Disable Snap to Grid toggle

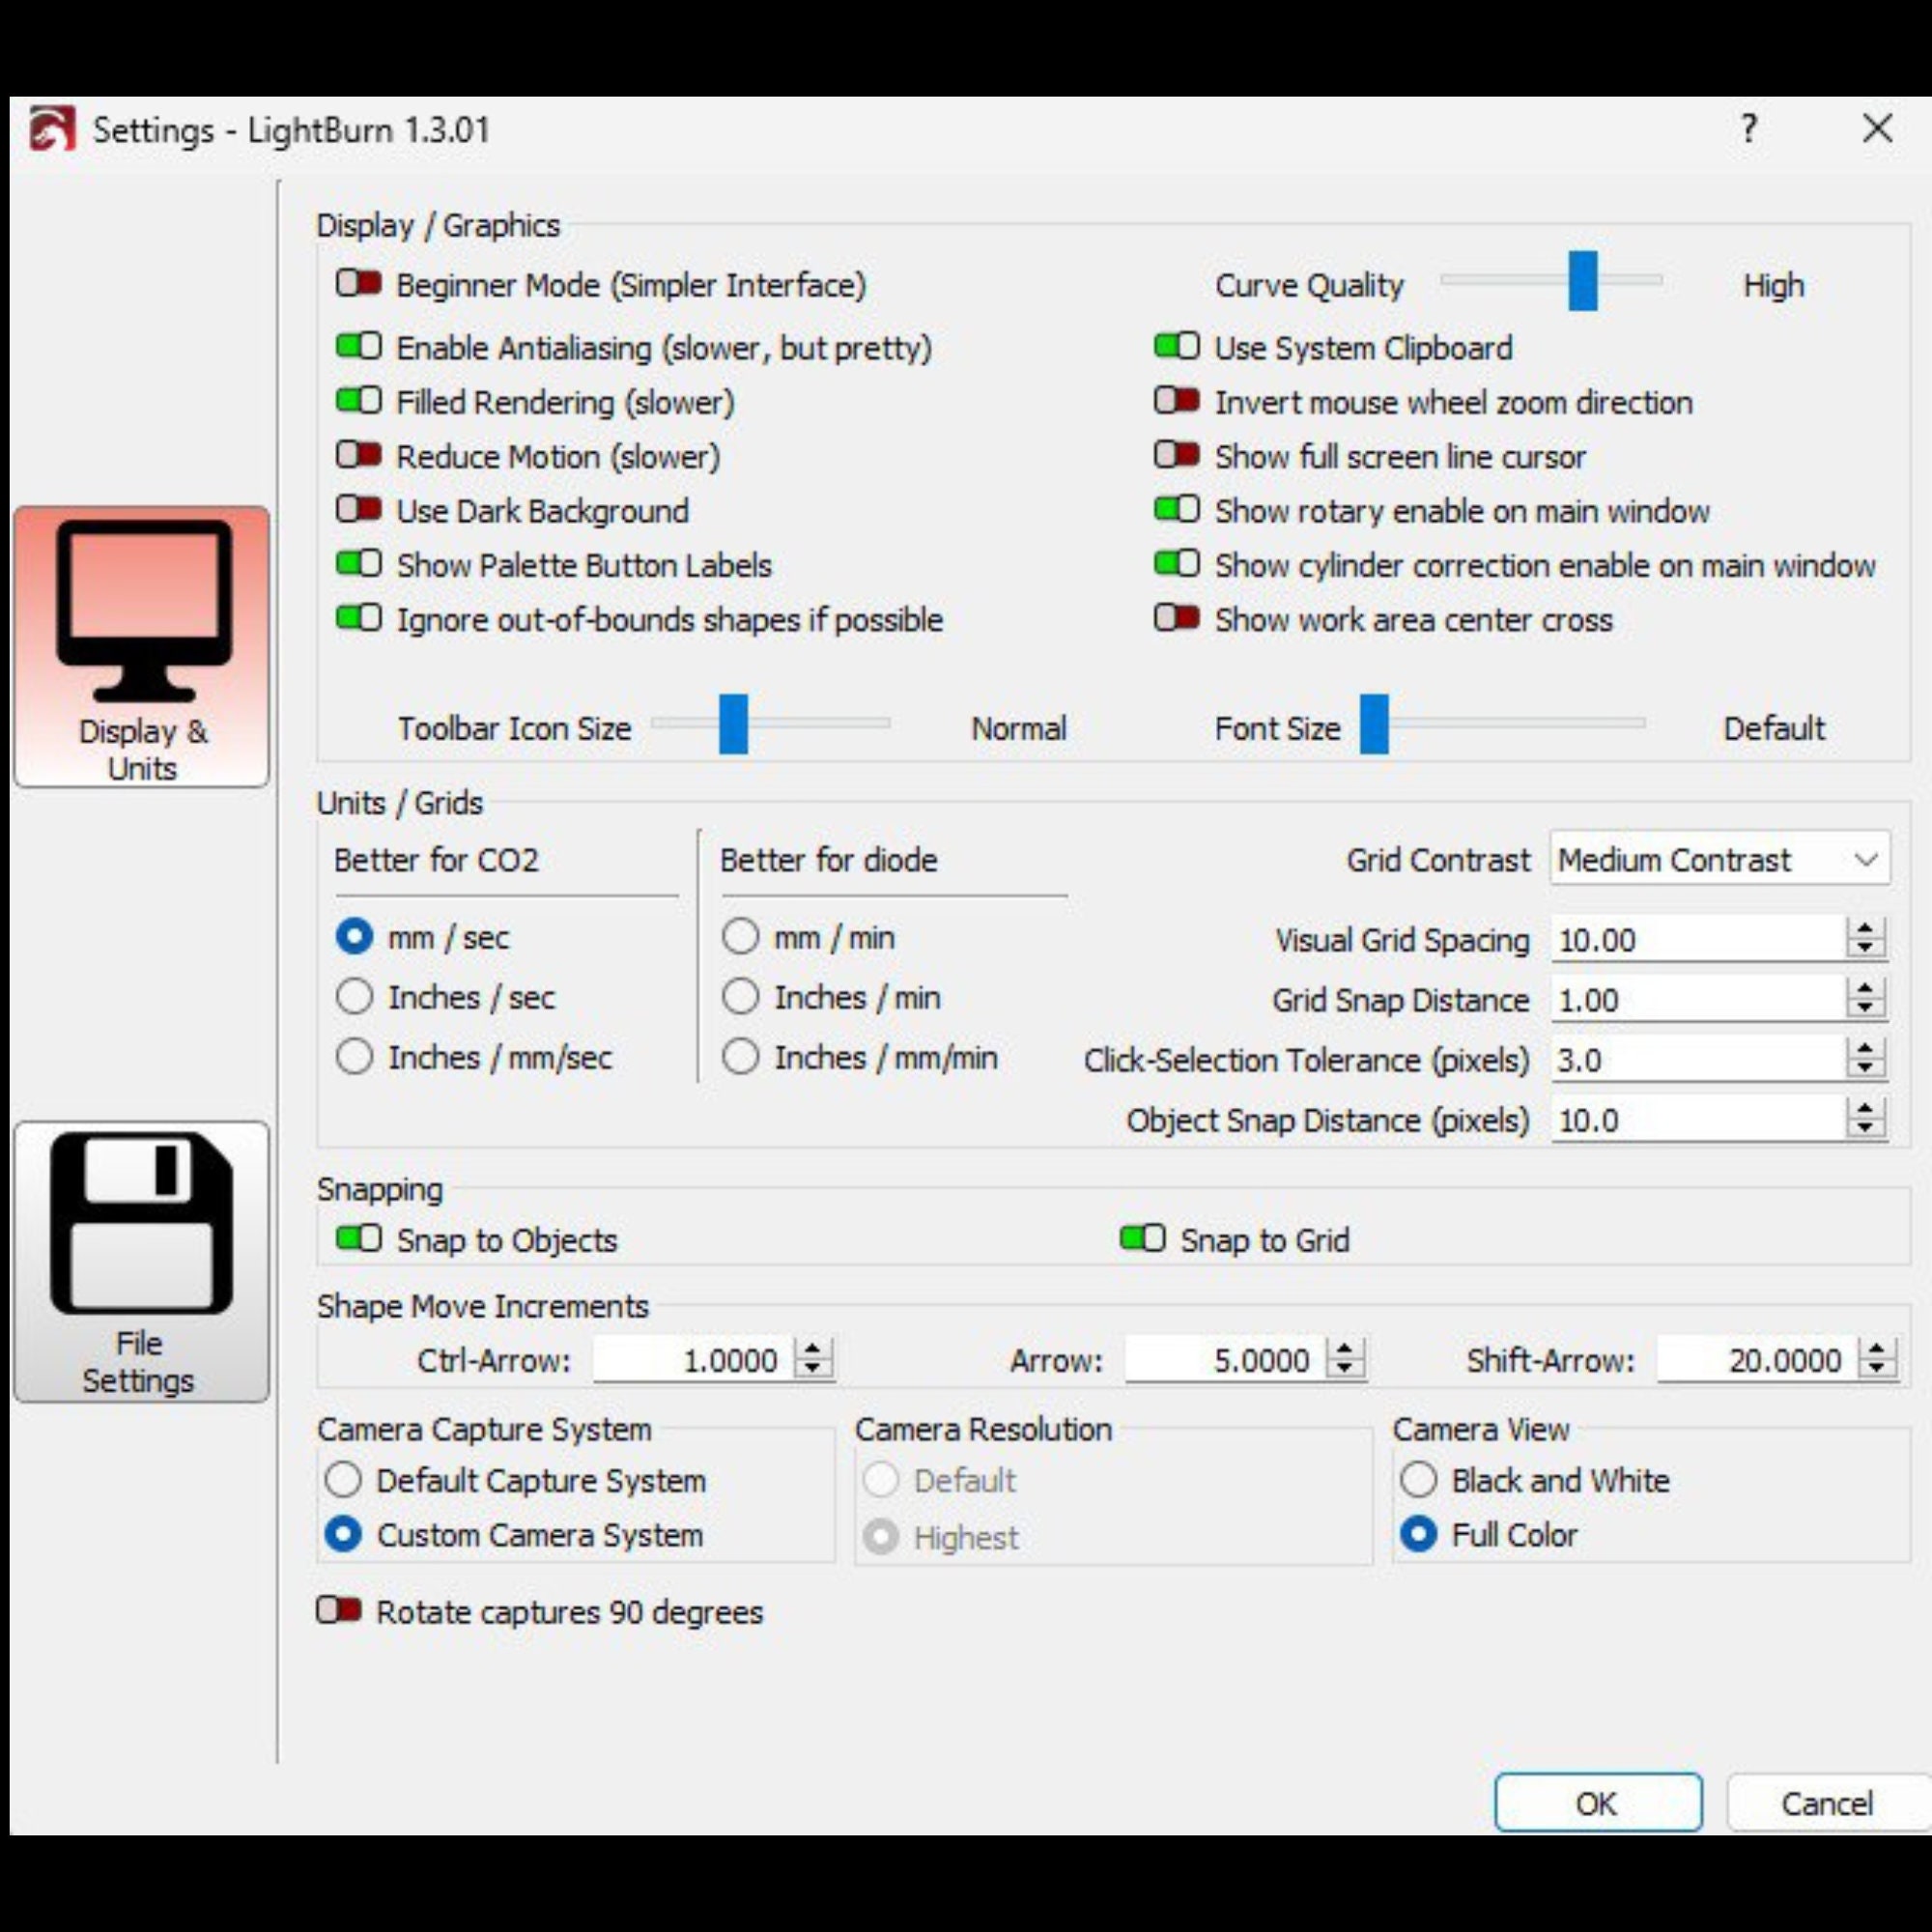tap(1143, 1239)
